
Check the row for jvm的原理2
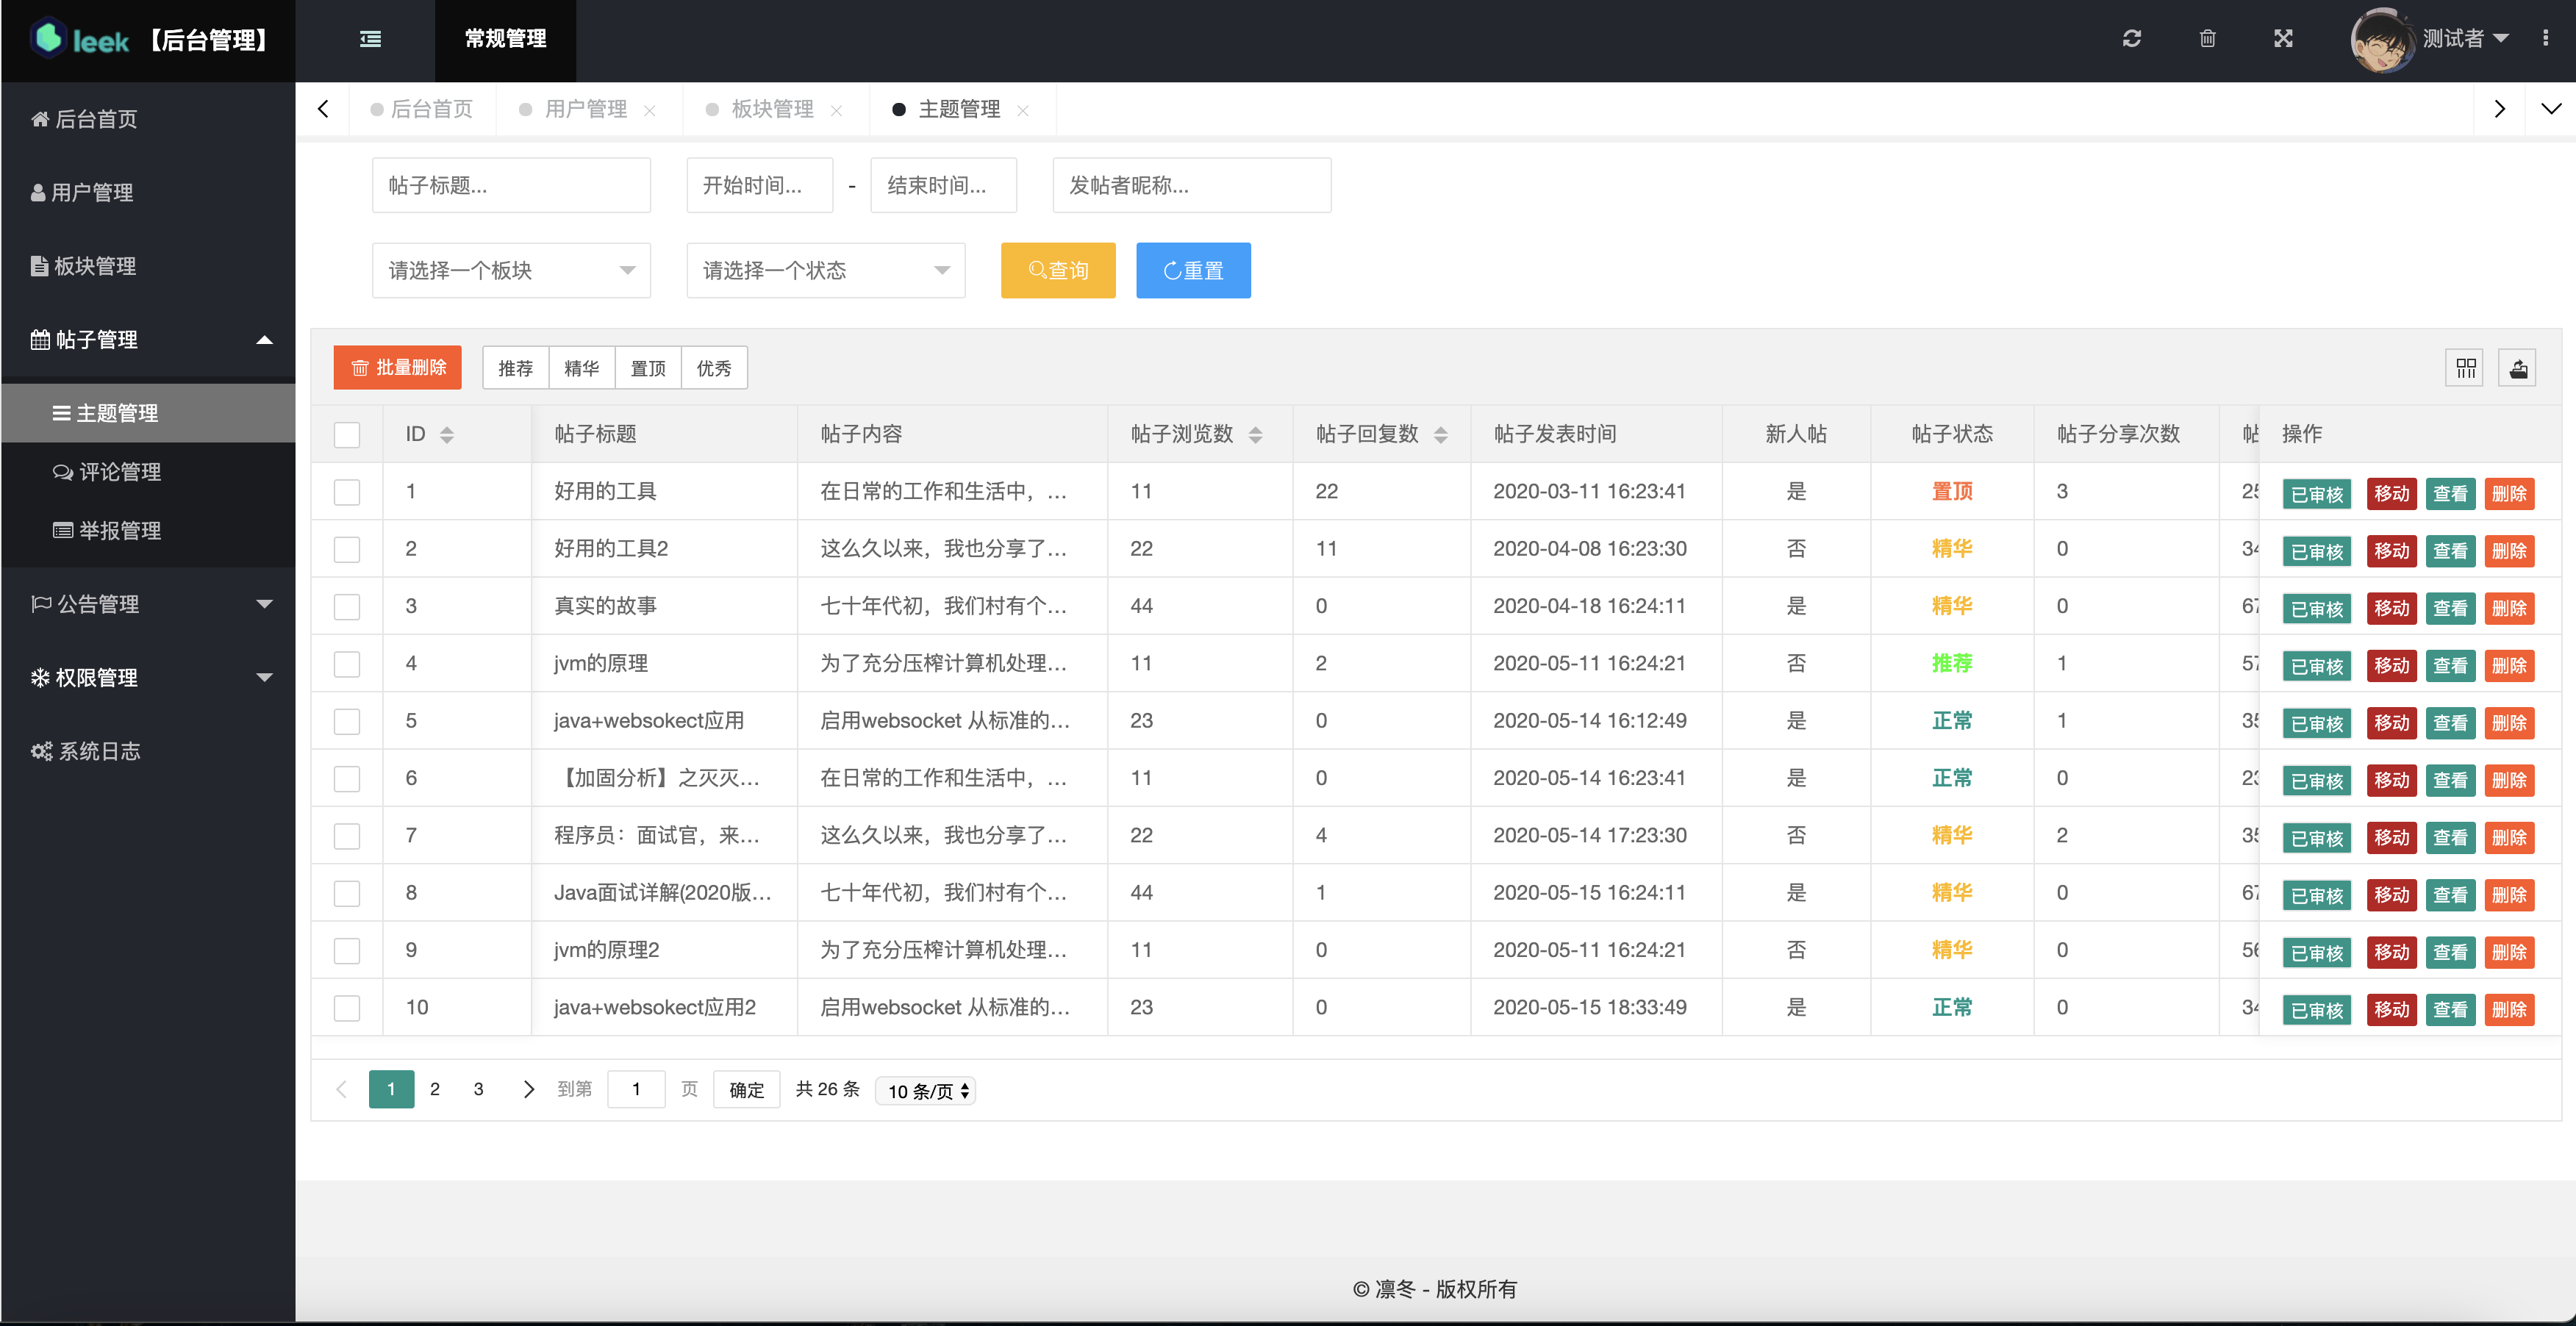click(347, 951)
